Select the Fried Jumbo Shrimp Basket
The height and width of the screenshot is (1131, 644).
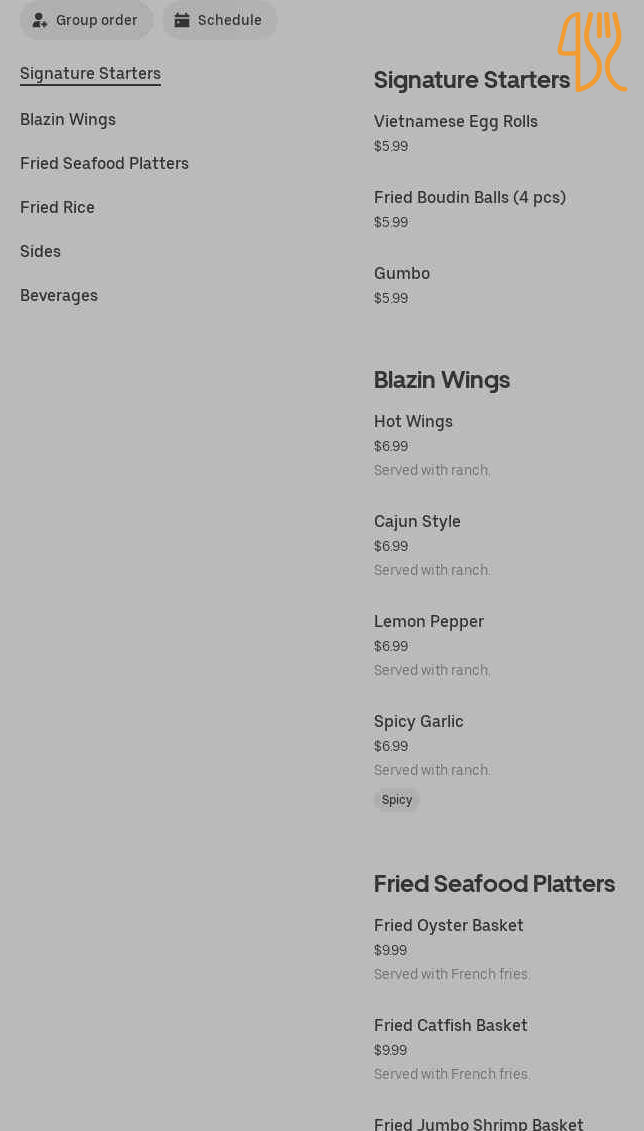point(479,1124)
